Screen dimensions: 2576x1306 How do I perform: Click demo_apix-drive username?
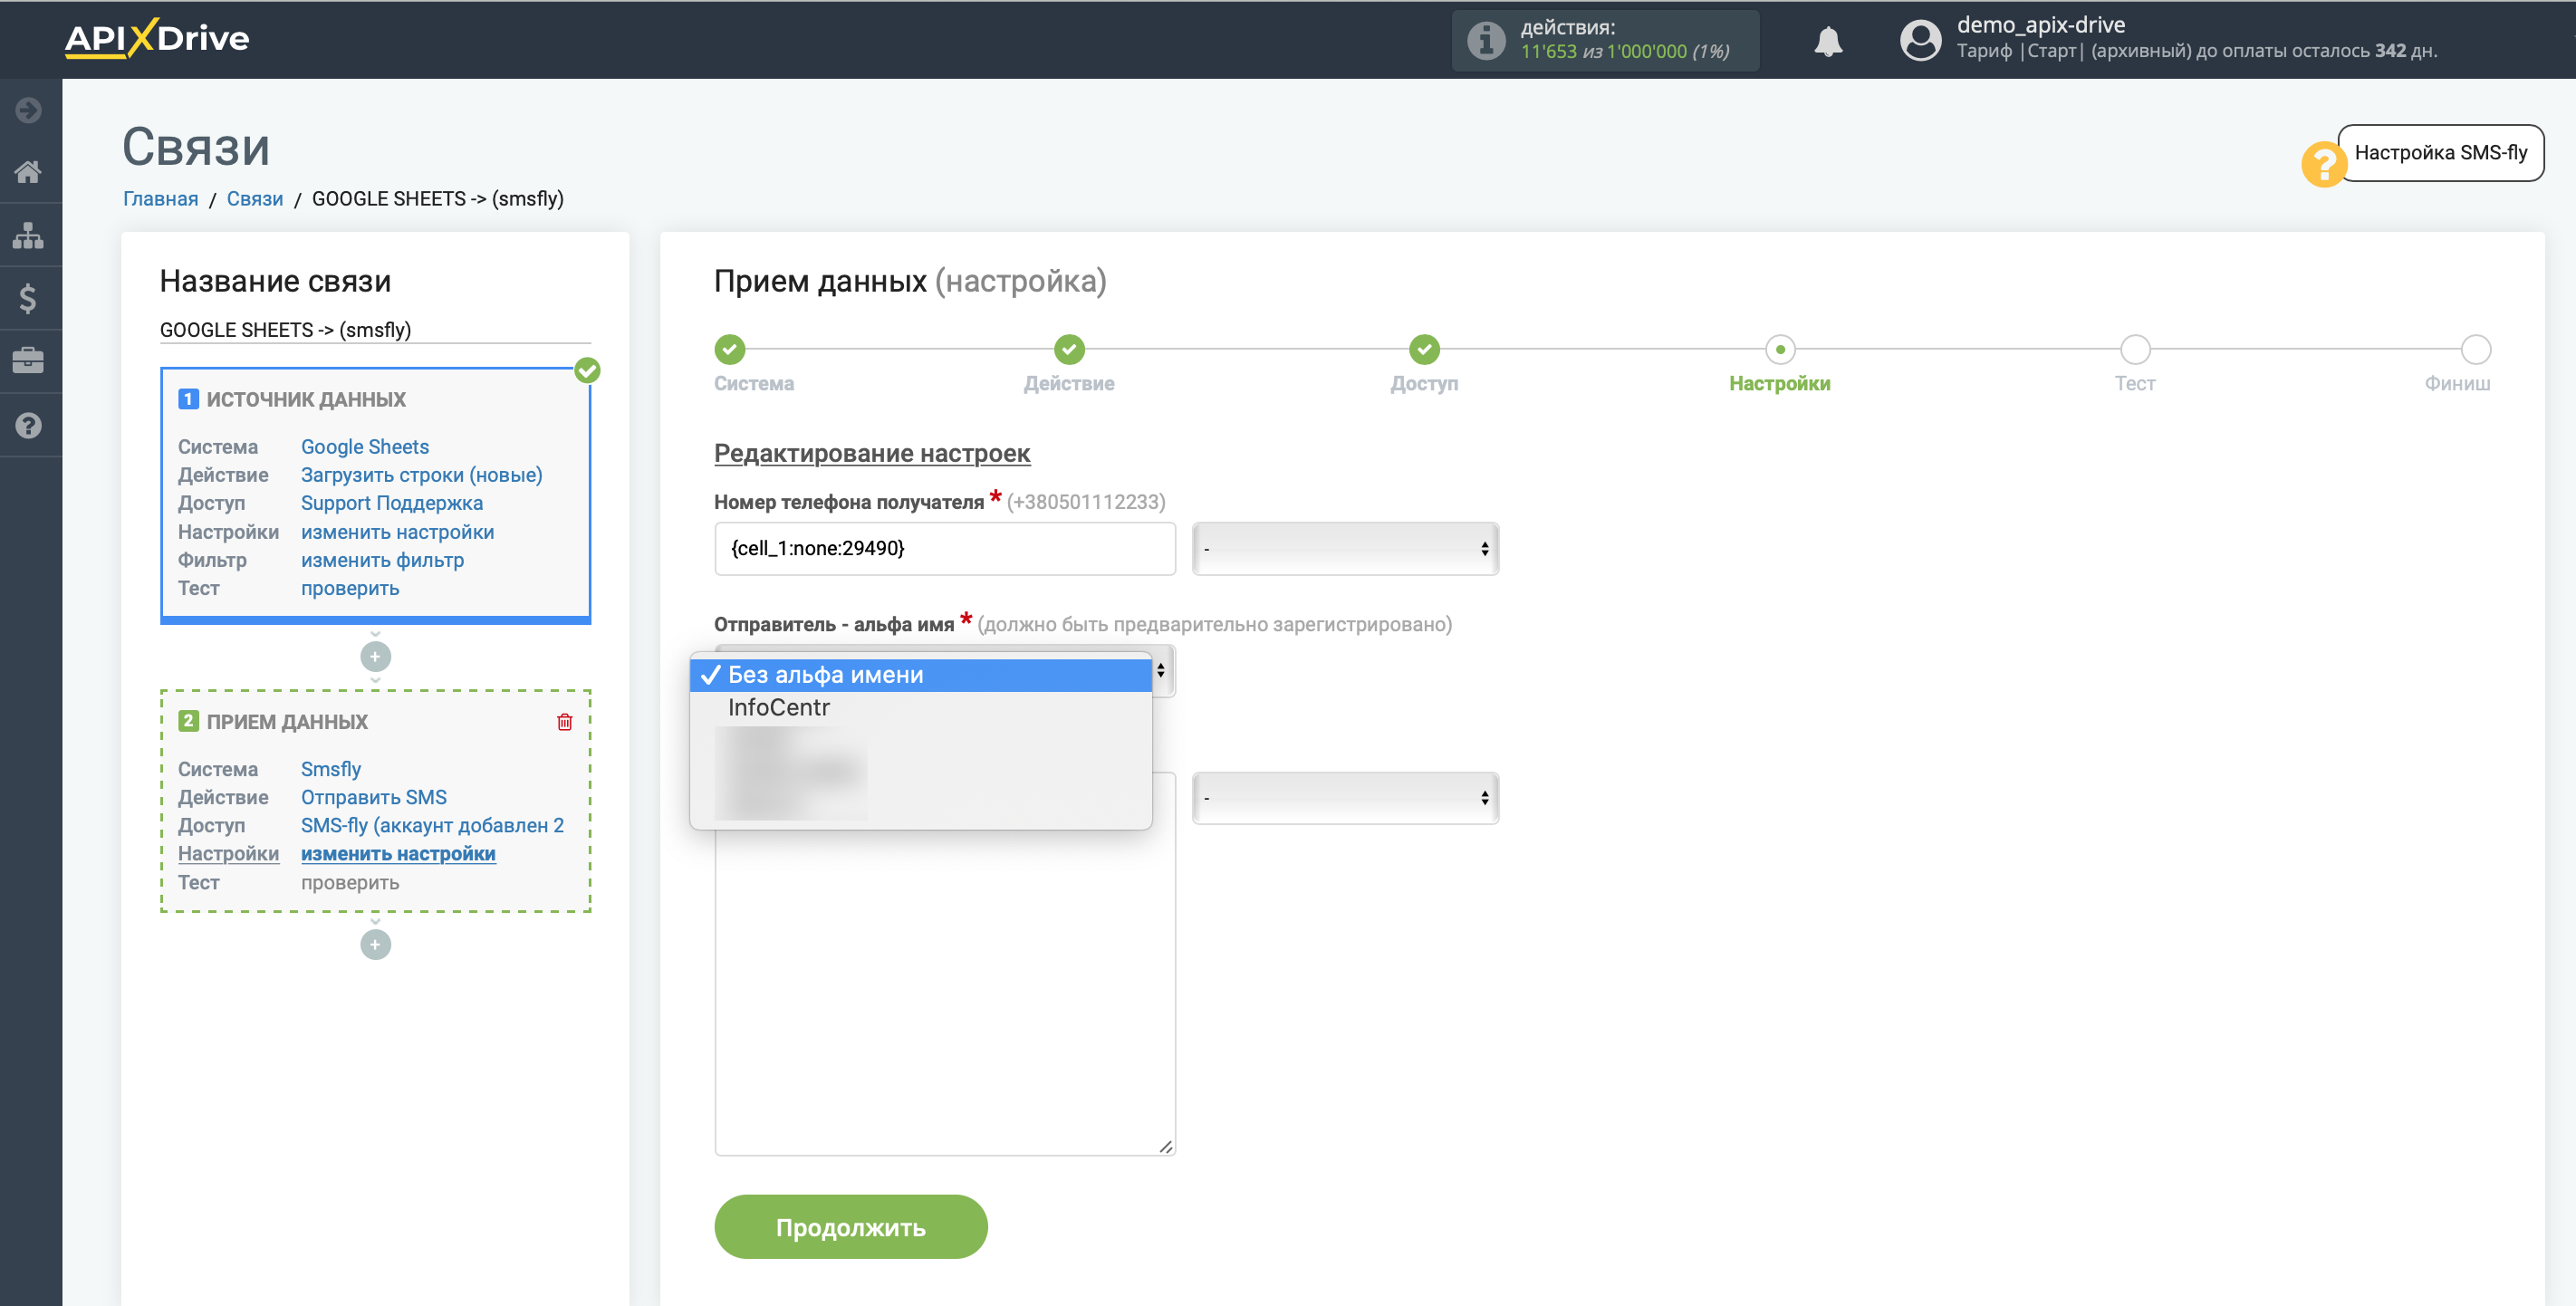coord(2040,25)
